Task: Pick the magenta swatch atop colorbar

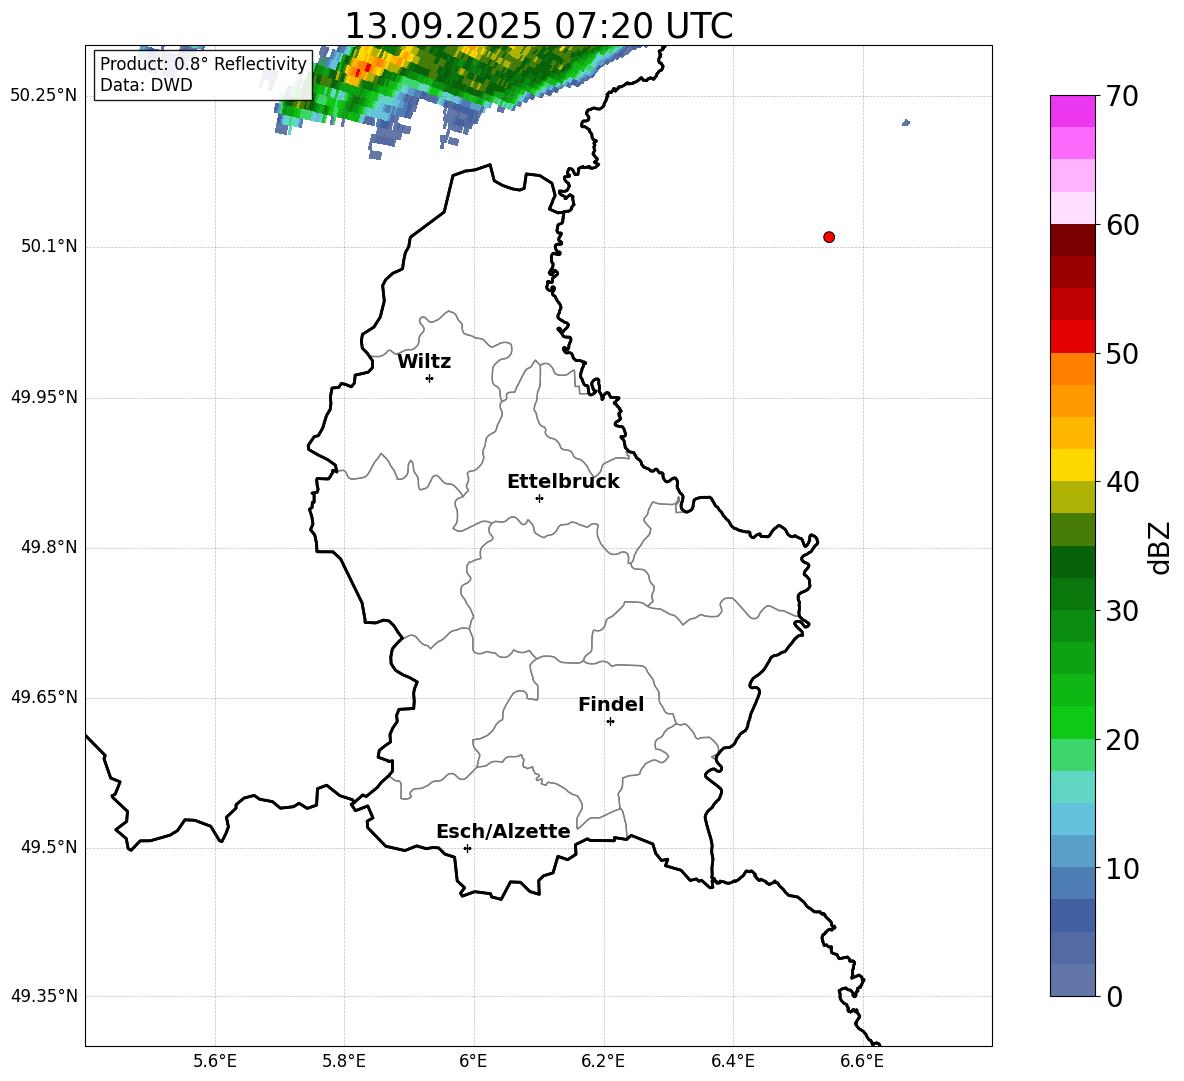Action: click(x=1072, y=111)
